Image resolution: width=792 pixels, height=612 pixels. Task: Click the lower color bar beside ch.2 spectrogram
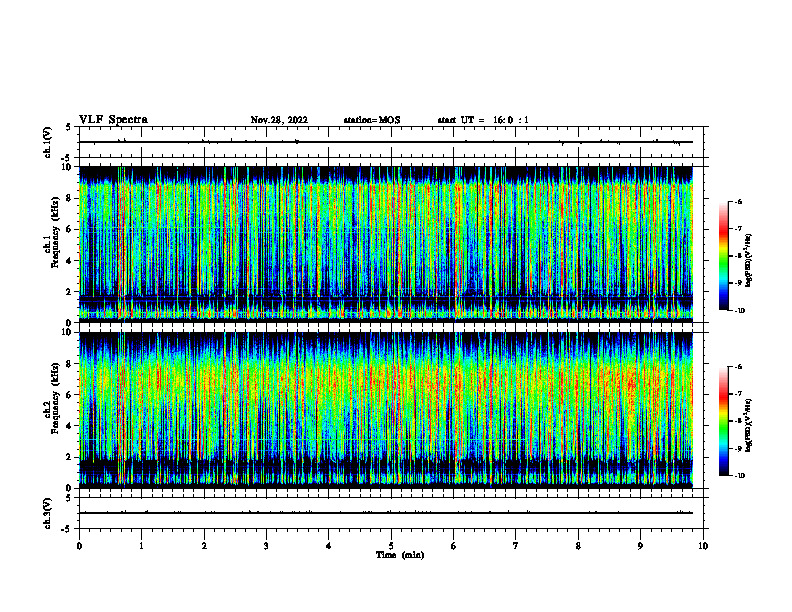pos(723,421)
